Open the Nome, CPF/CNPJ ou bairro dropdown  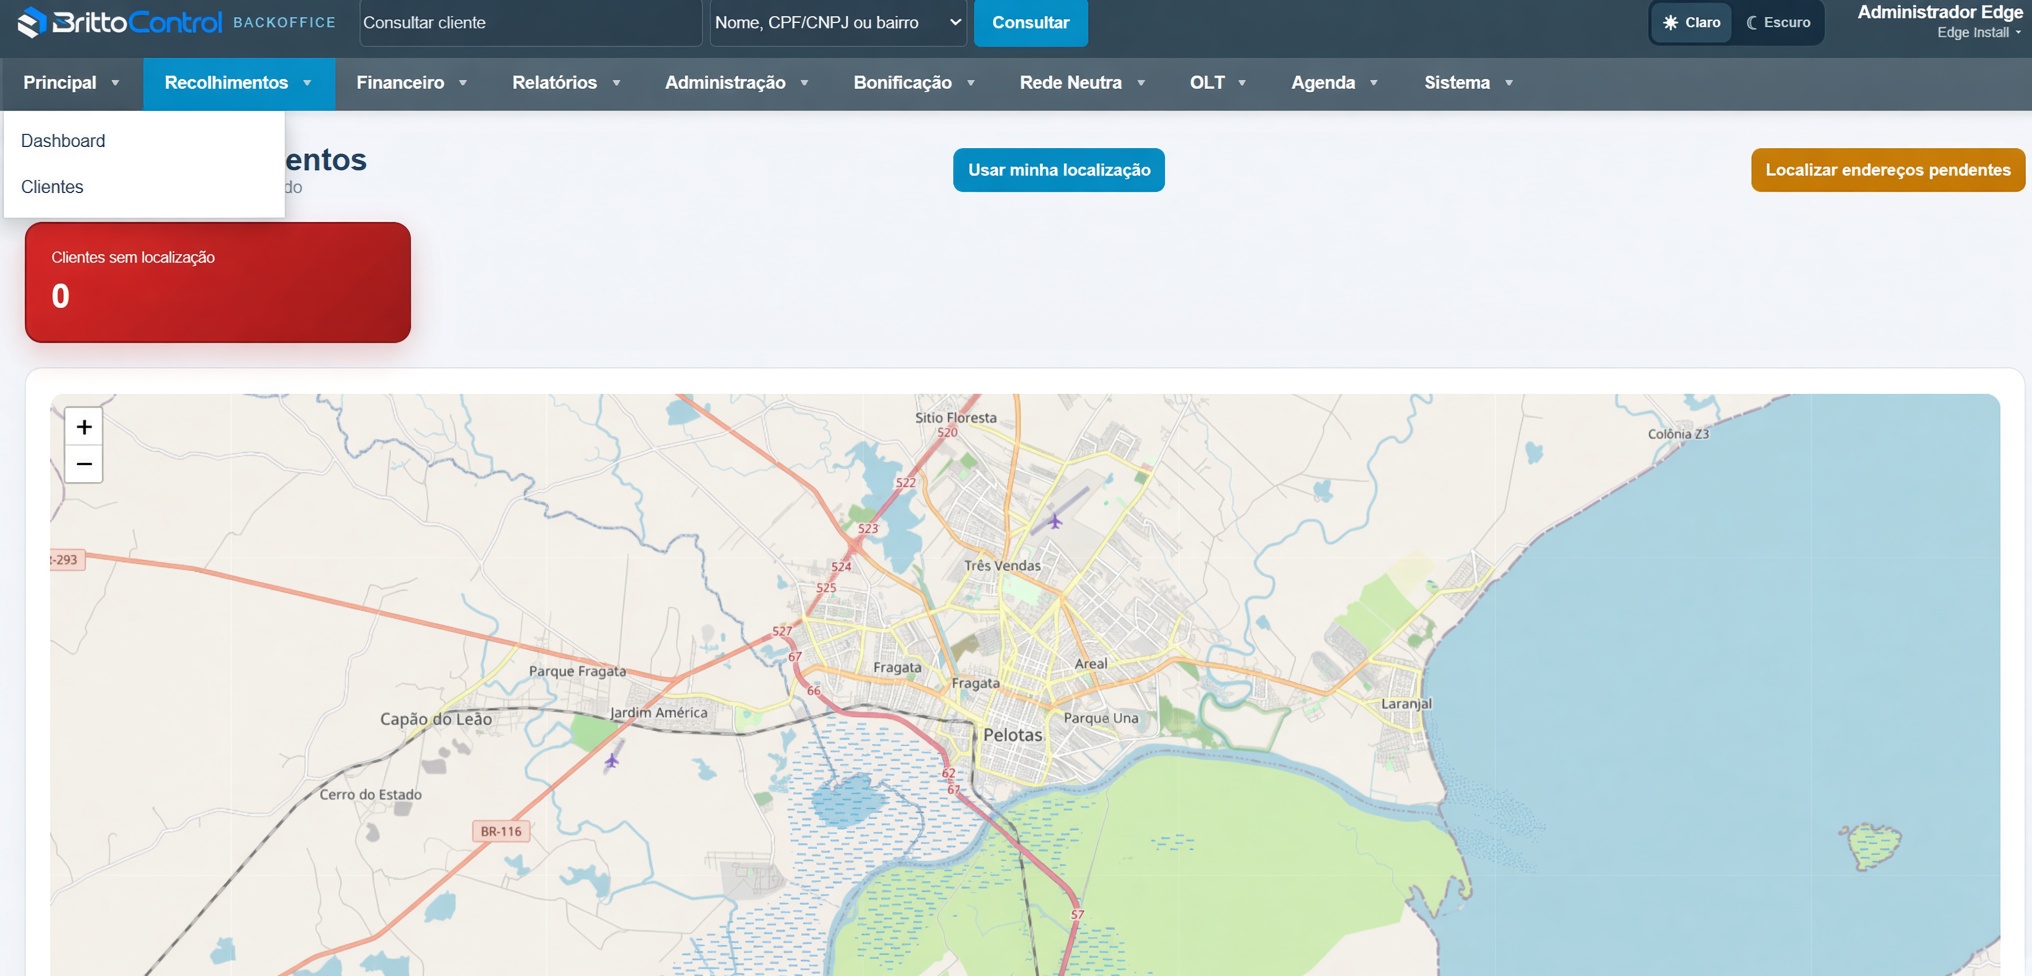pos(838,22)
